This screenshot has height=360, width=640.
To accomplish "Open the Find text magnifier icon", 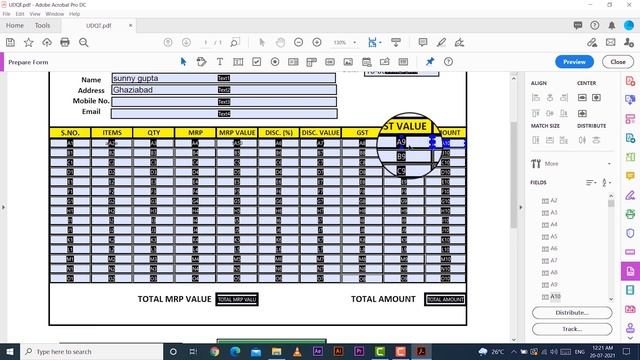I will [x=84, y=42].
